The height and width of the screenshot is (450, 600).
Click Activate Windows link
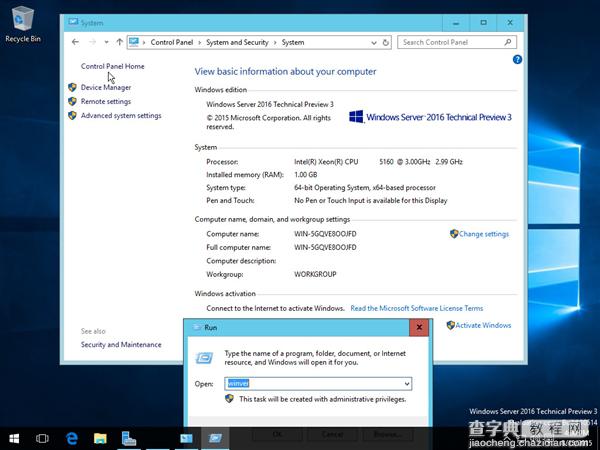483,325
